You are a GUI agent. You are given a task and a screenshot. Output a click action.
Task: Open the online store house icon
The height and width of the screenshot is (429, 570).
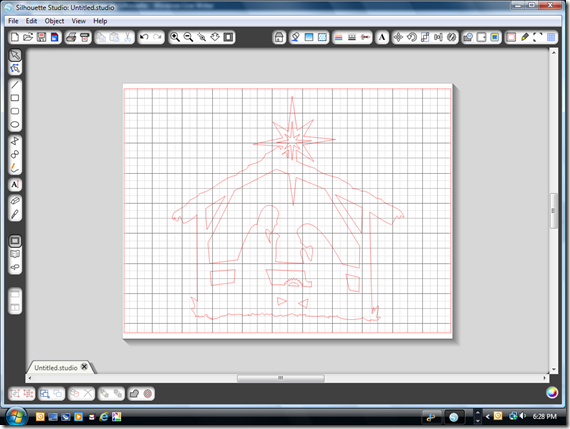[279, 37]
